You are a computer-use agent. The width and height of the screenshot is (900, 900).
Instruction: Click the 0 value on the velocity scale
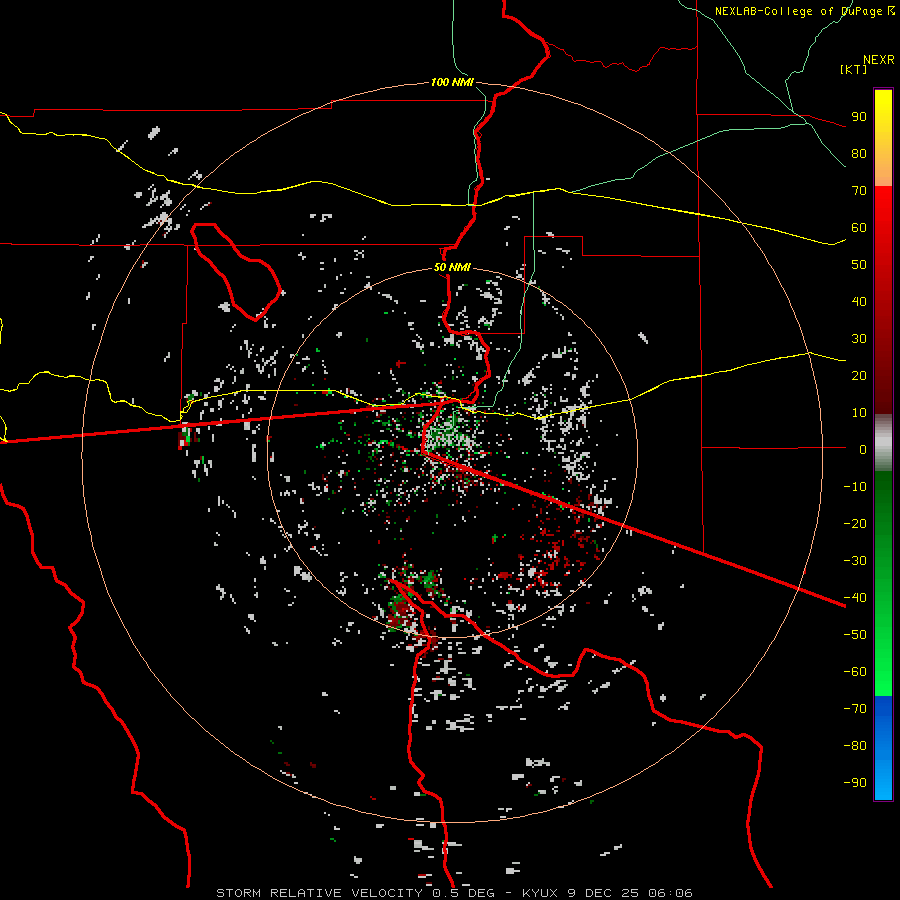pyautogui.click(x=863, y=449)
